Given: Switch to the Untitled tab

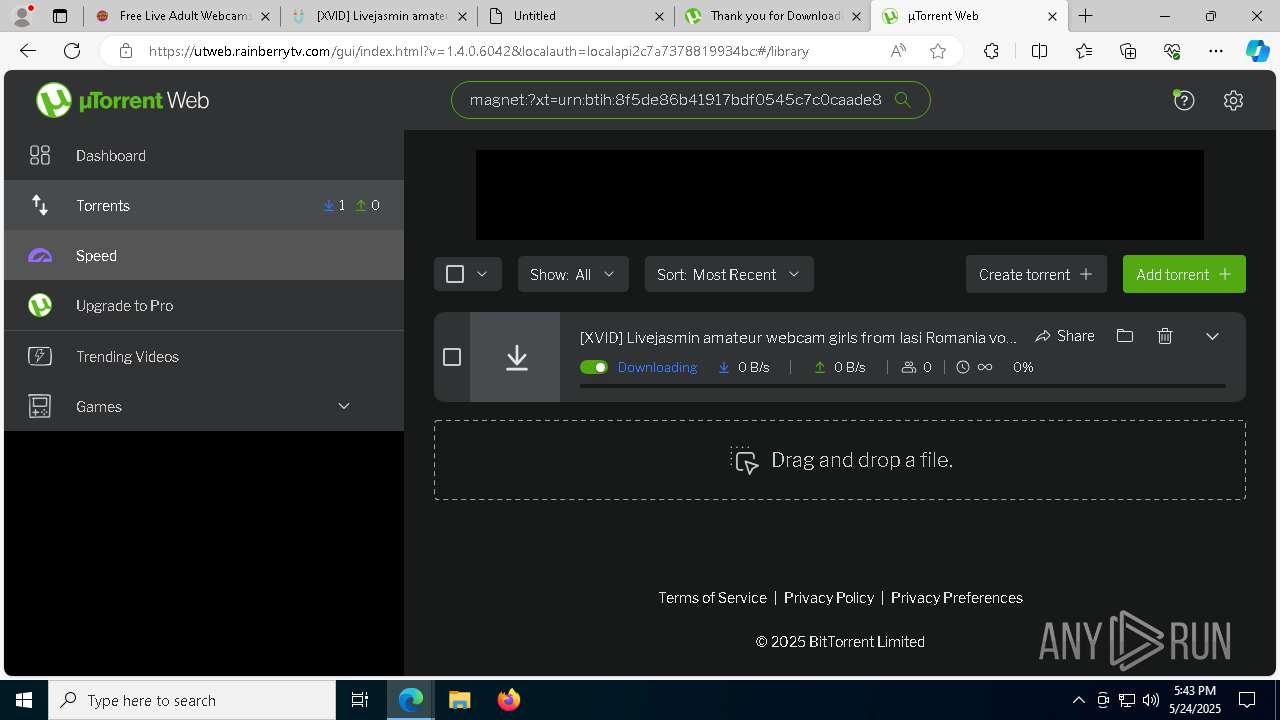Looking at the screenshot, I should point(575,16).
